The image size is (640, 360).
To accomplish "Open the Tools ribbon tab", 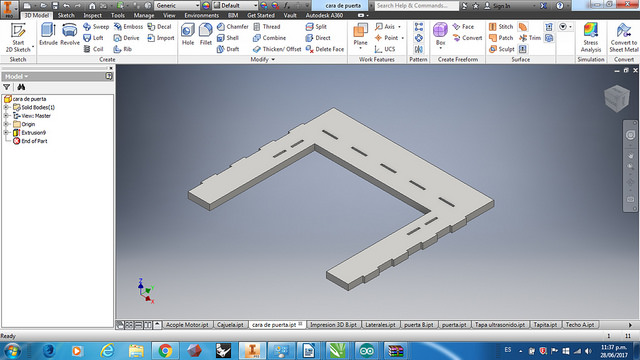I will tap(118, 16).
